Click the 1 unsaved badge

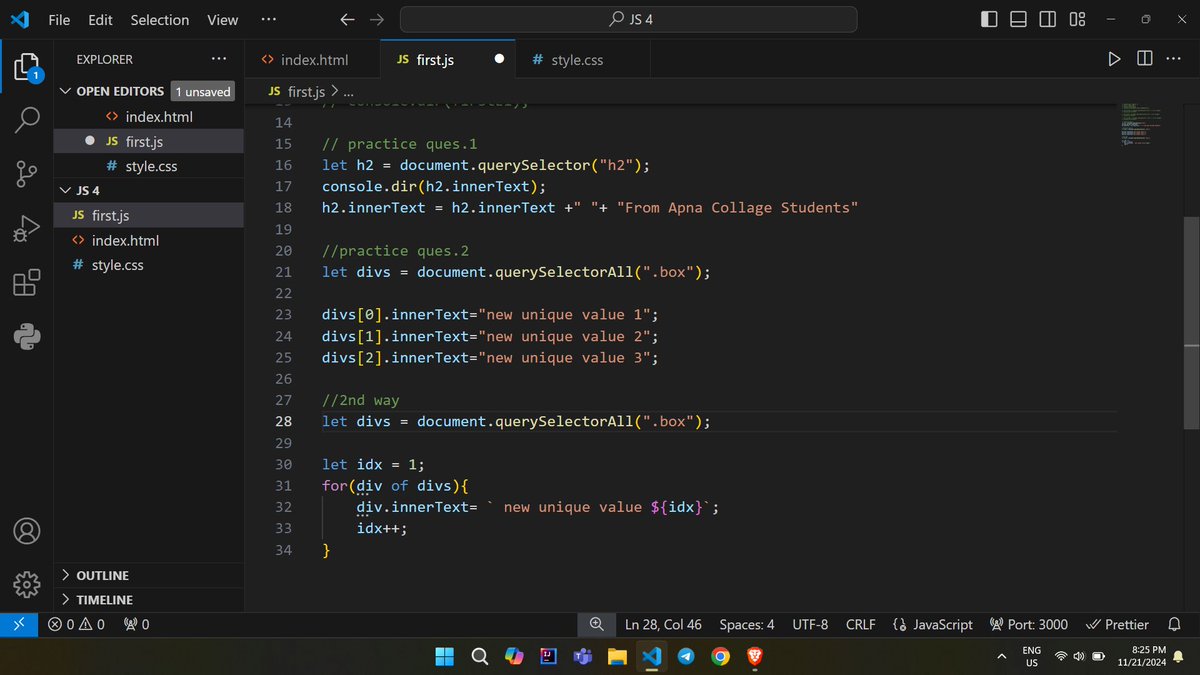(203, 91)
